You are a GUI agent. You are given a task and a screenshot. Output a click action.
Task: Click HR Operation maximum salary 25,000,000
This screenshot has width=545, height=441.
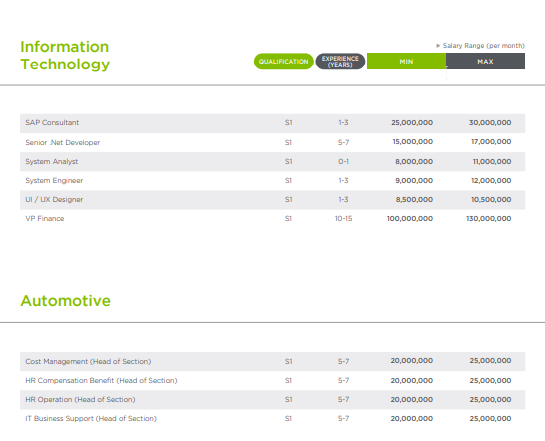490,400
